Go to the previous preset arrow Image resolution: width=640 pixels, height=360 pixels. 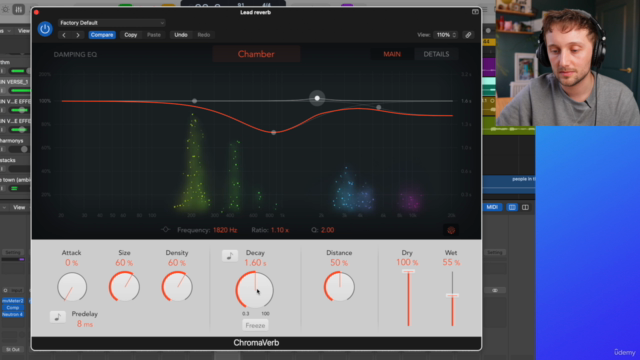64,35
